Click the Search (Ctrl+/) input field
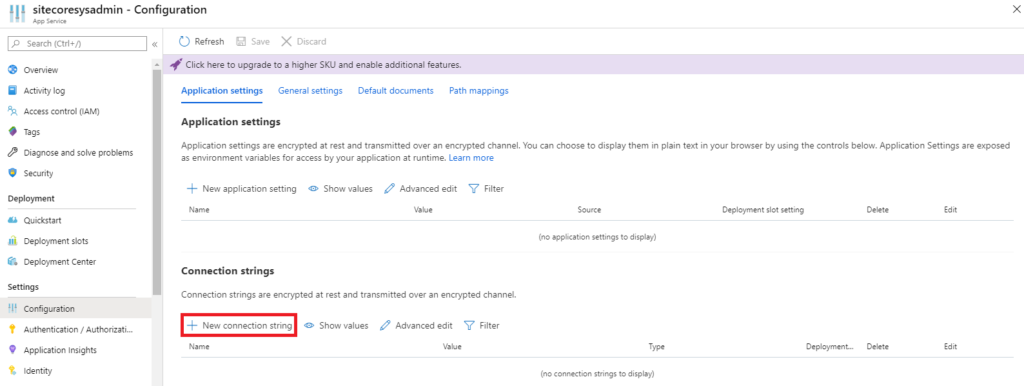Viewport: 1024px width, 386px height. [x=77, y=44]
